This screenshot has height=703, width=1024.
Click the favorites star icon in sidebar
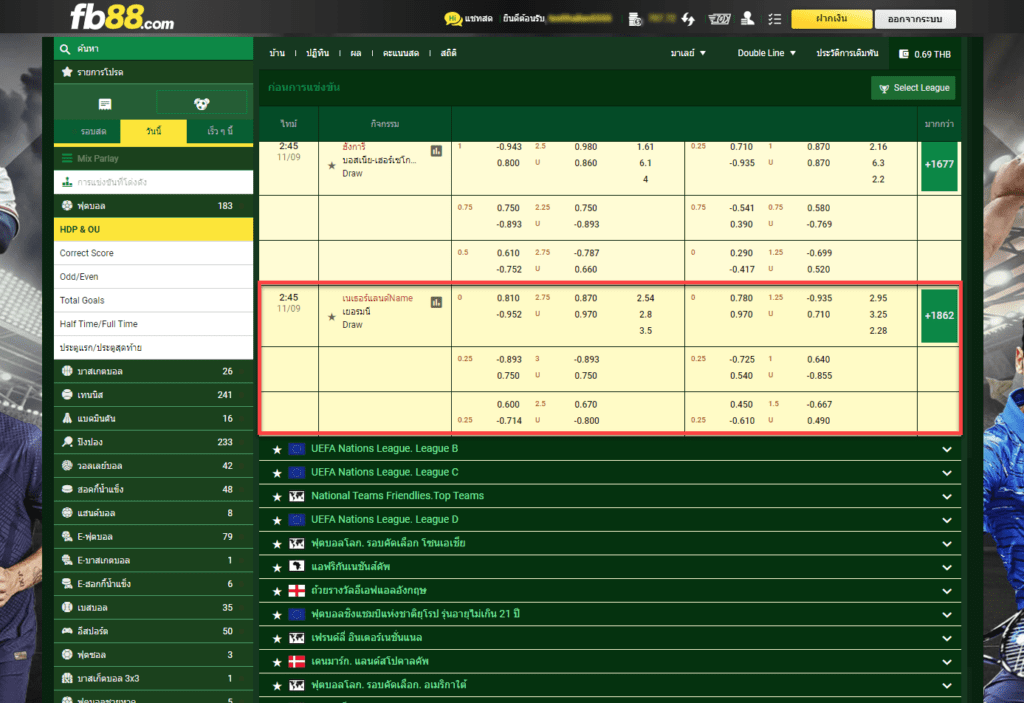pyautogui.click(x=67, y=72)
